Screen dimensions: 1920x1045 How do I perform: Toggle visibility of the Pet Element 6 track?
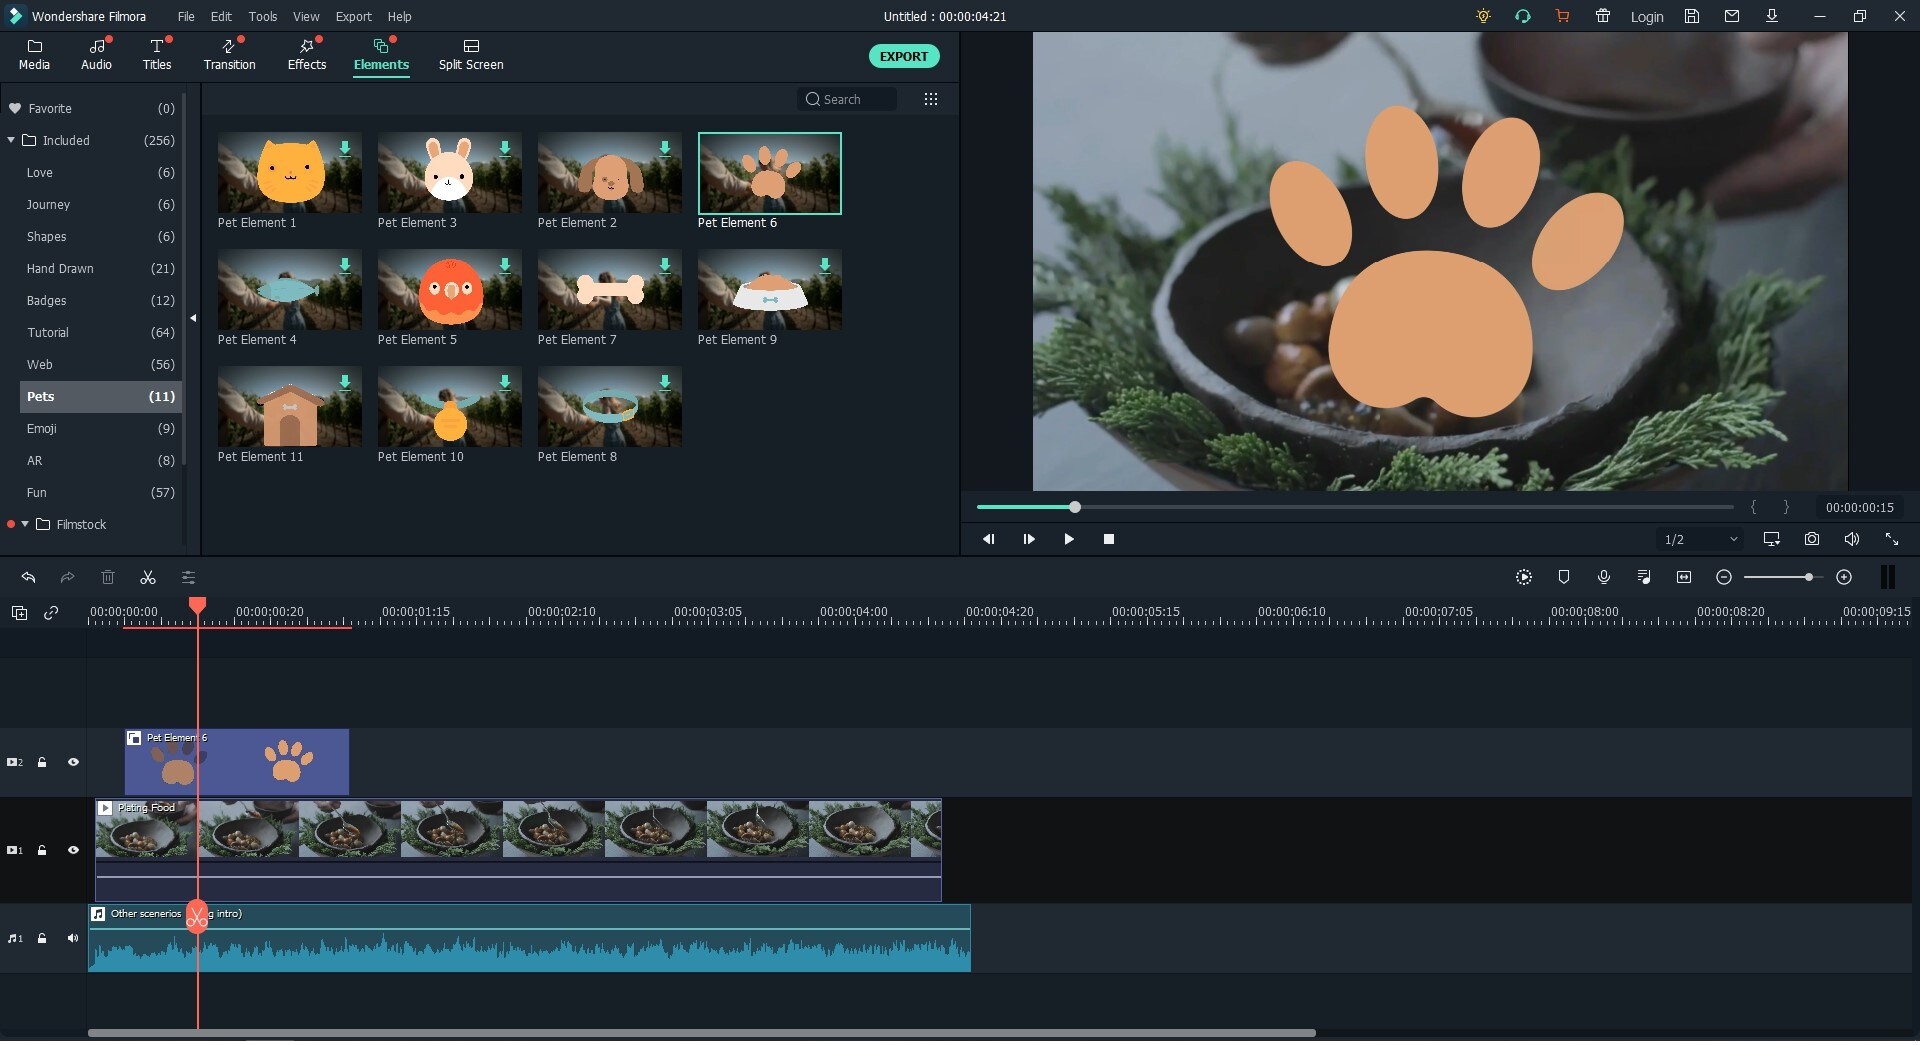click(x=73, y=762)
